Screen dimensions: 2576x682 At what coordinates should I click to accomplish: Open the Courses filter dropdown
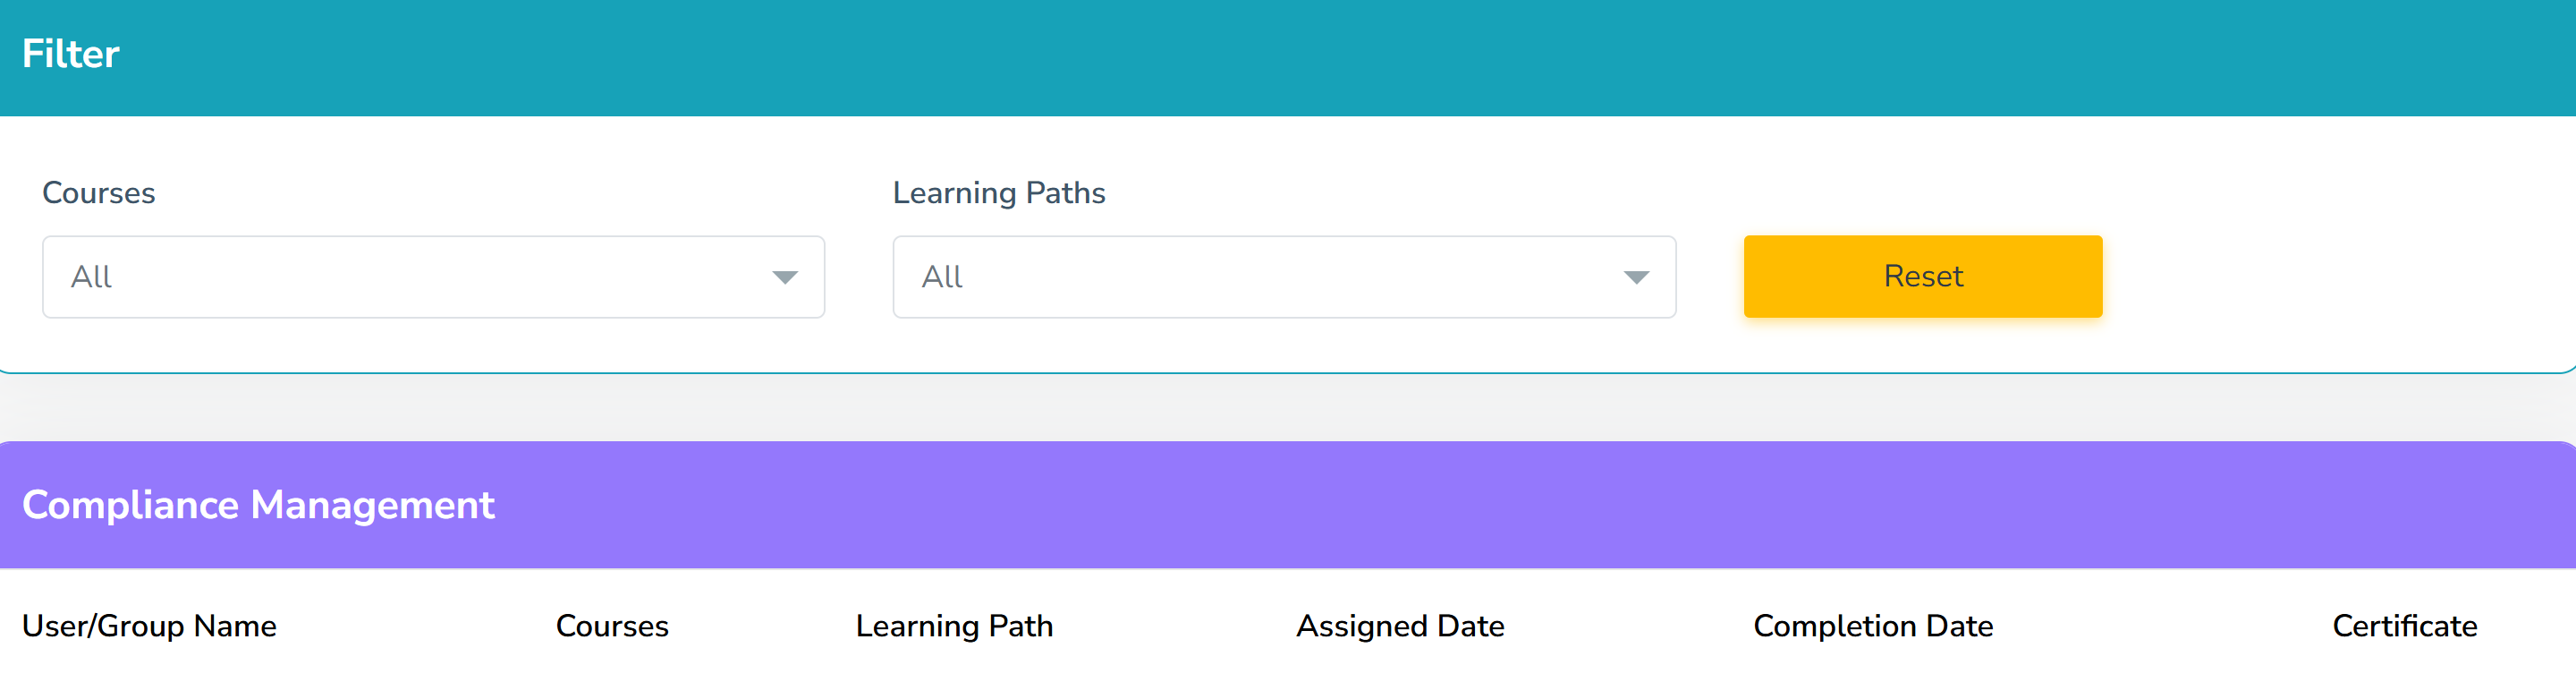pyautogui.click(x=430, y=276)
